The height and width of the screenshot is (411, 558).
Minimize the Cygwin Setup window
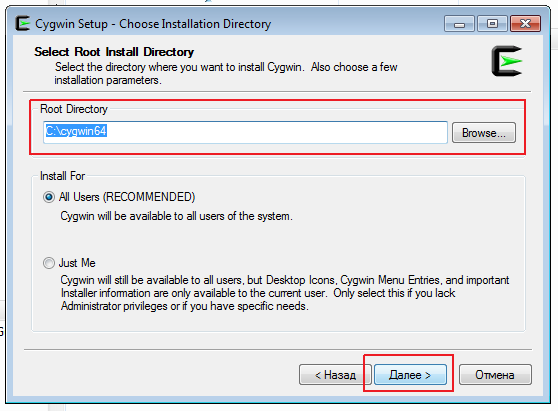(x=459, y=24)
